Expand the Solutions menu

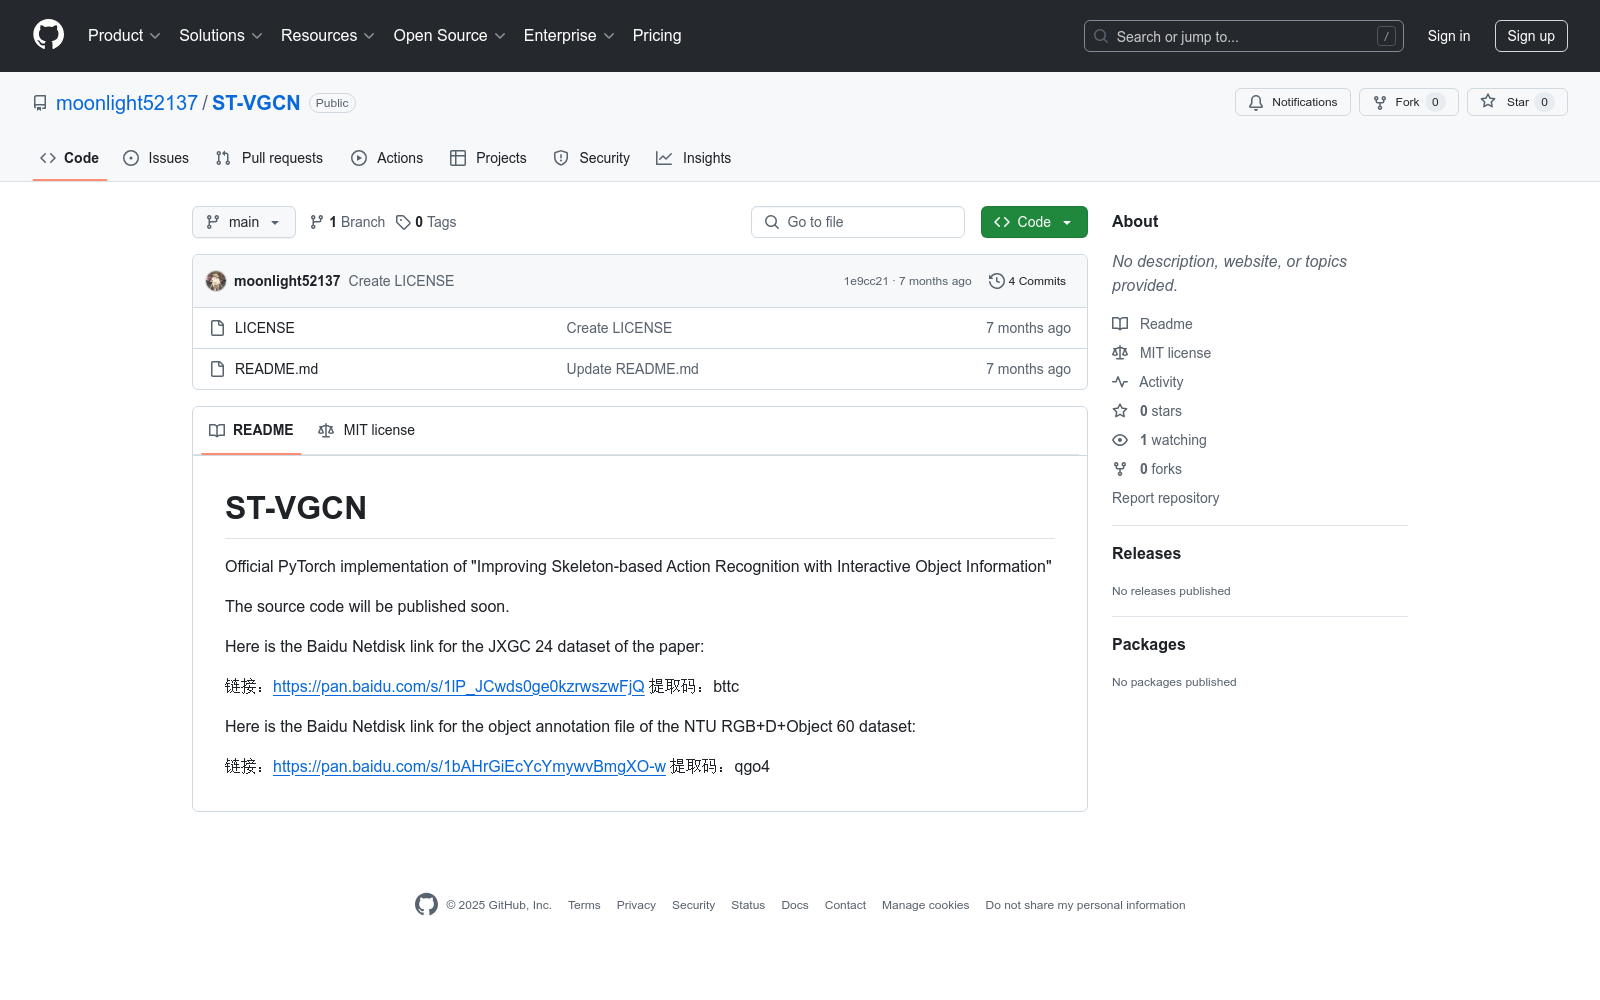[x=221, y=35]
